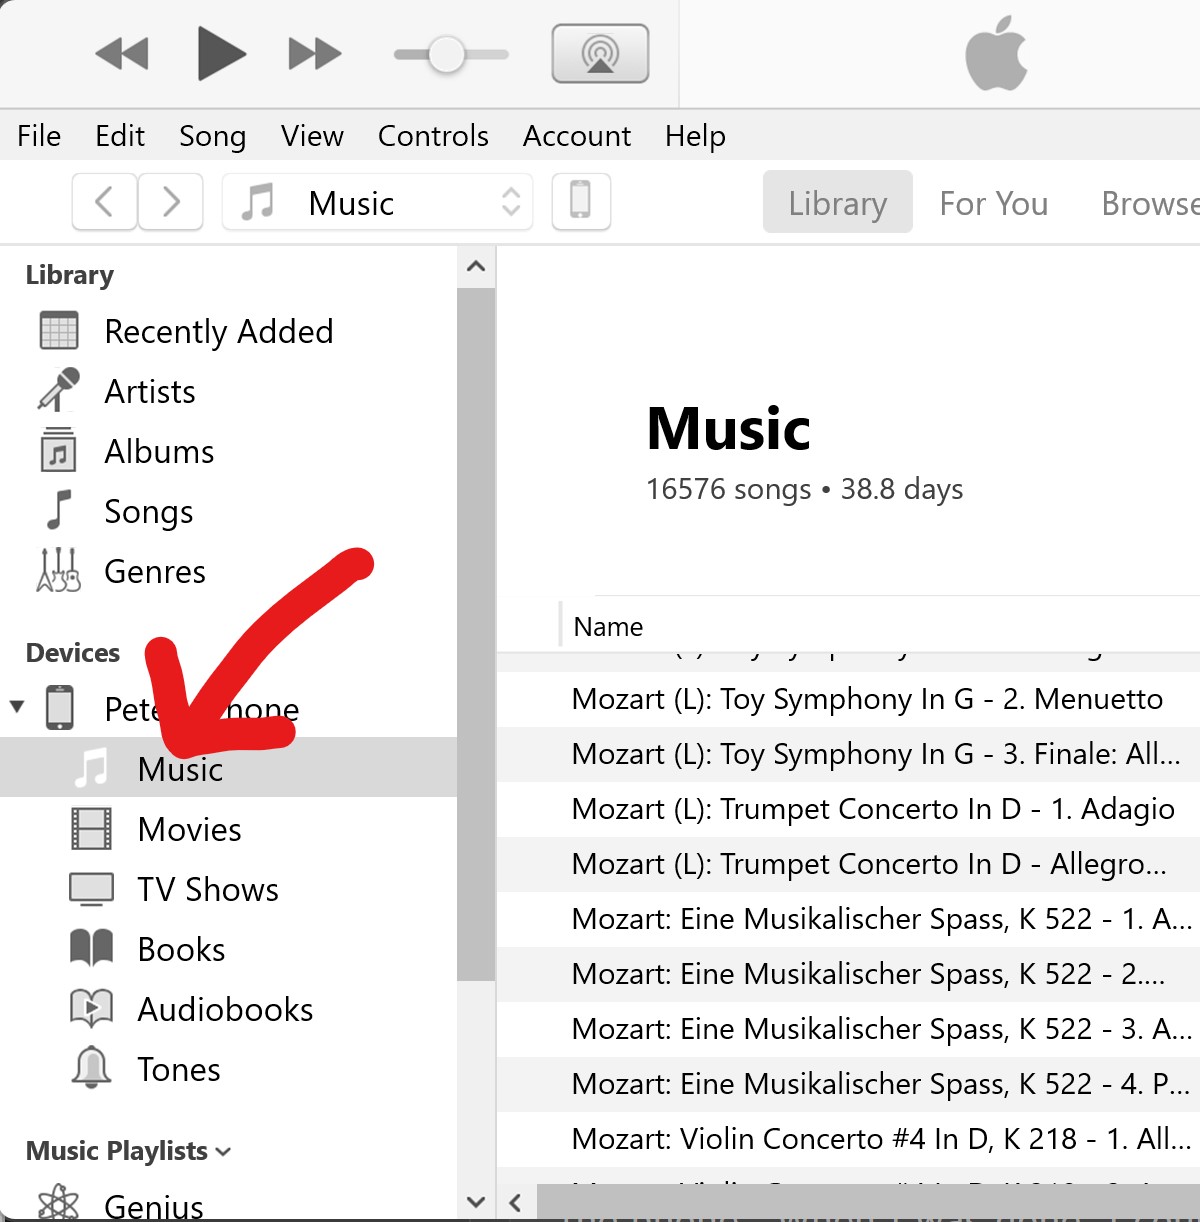The width and height of the screenshot is (1200, 1222).
Task: Click the Songs note icon
Action: tap(60, 509)
